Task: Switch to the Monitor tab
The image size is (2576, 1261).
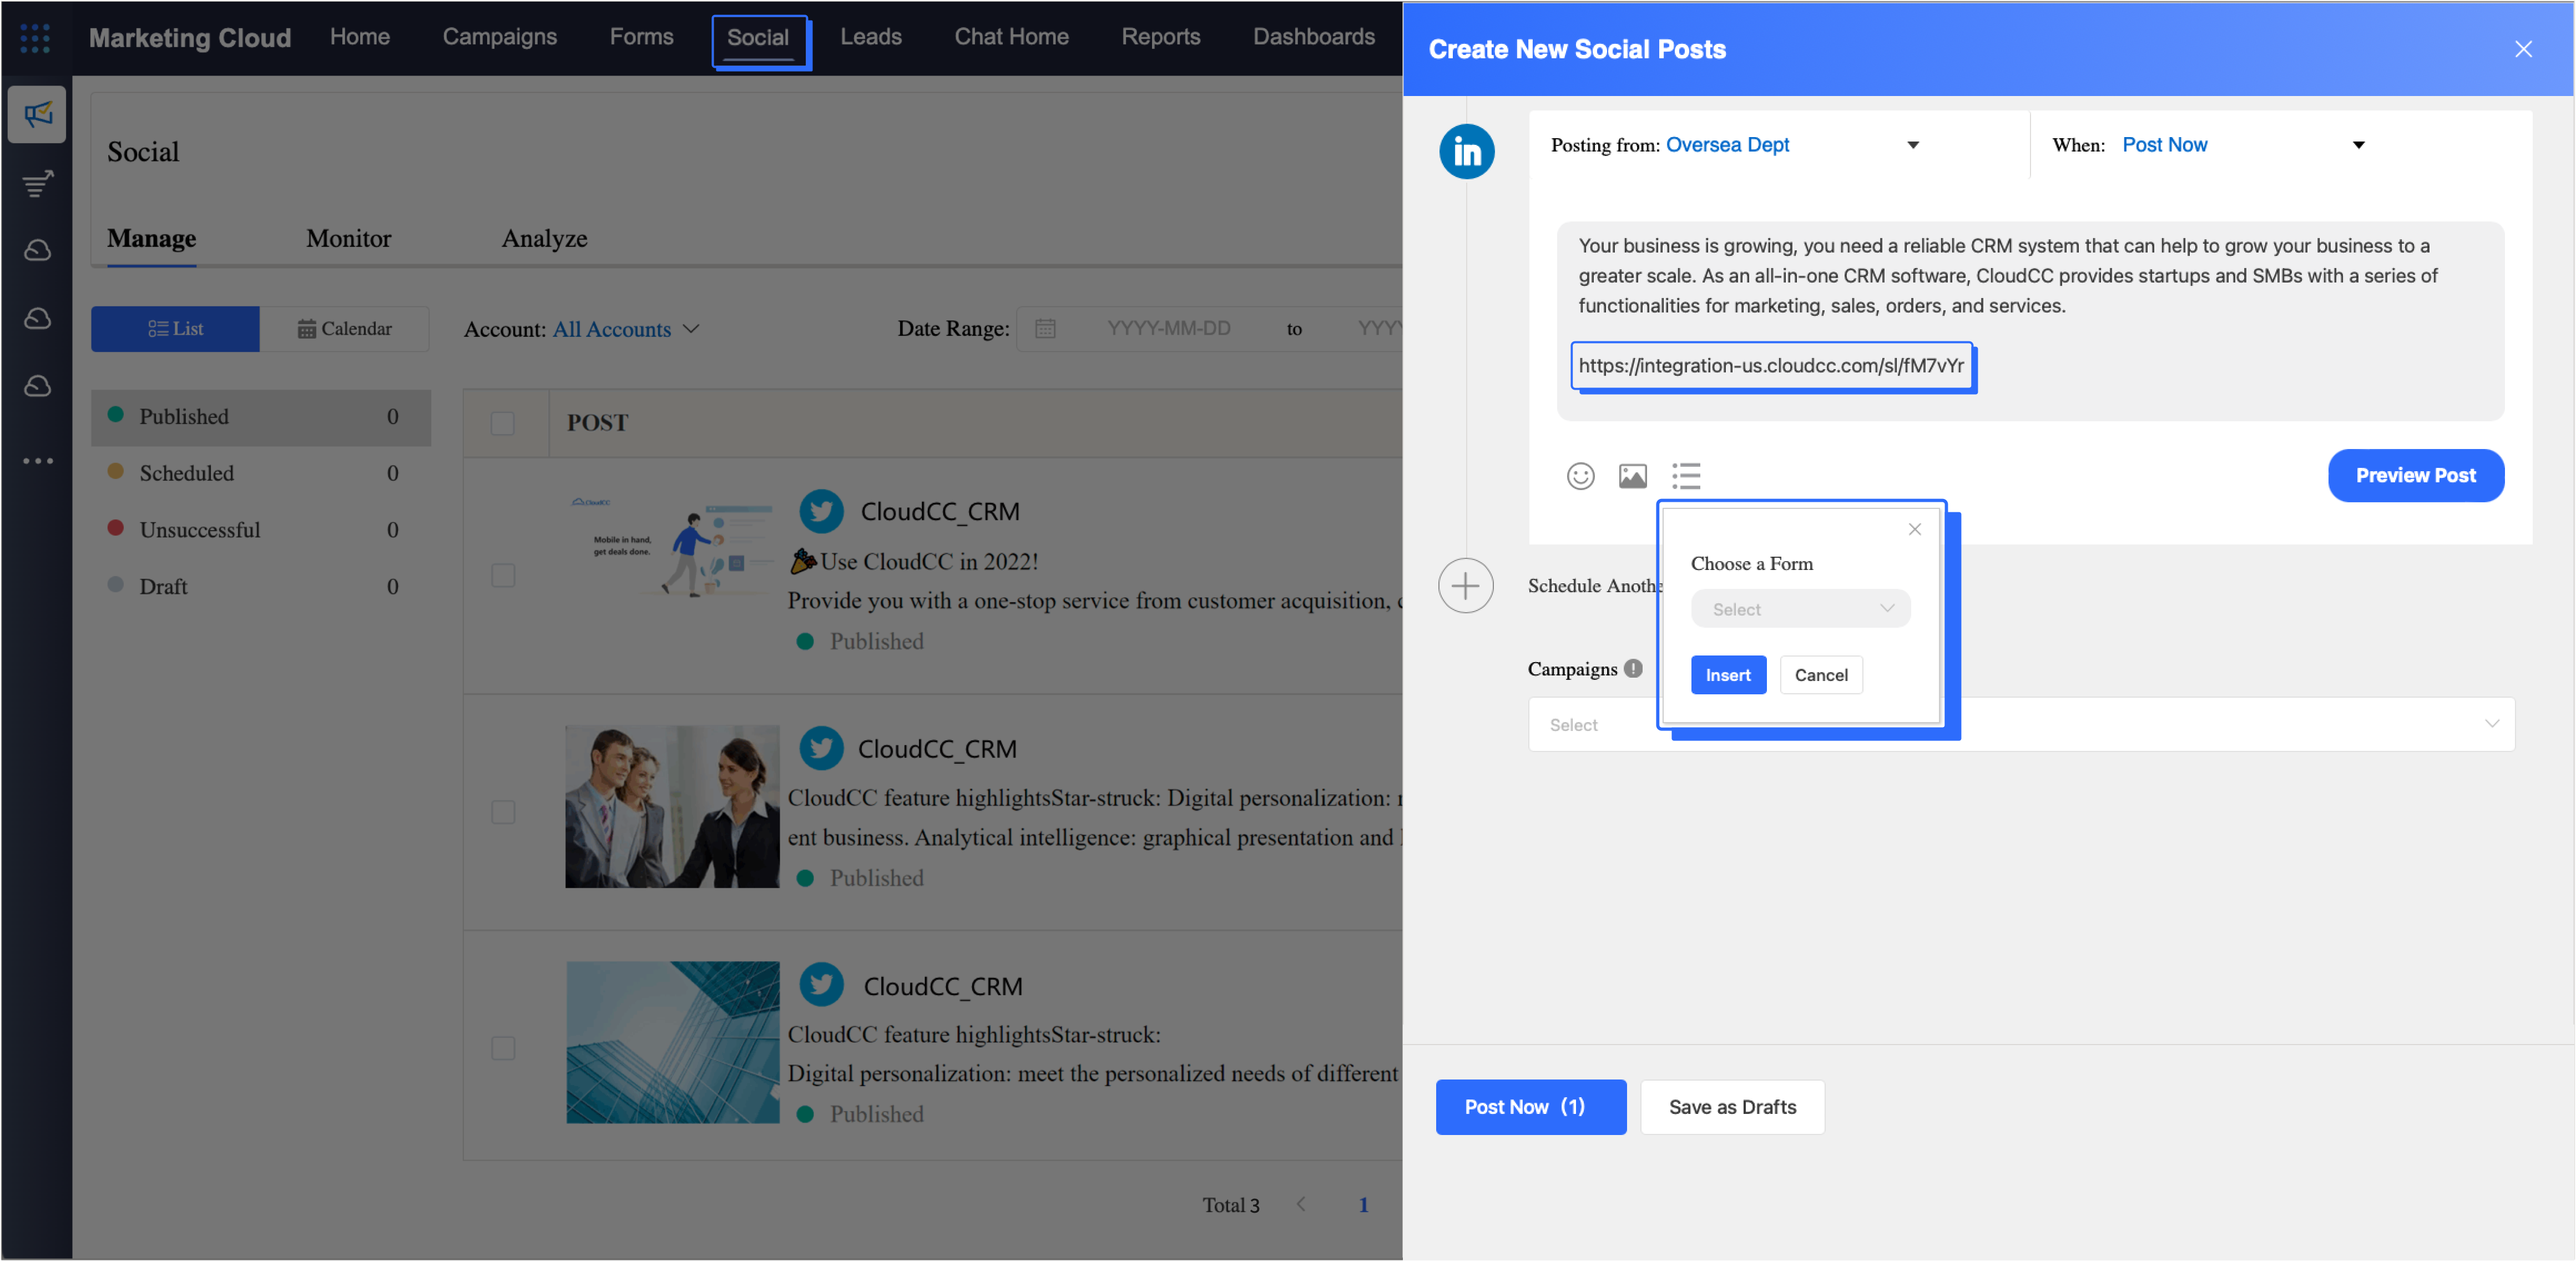Action: [348, 239]
